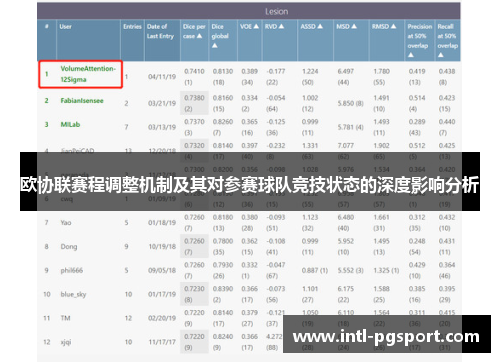Select user cwq in row 6
Screen dimensions: 500x362
[x=66, y=199]
